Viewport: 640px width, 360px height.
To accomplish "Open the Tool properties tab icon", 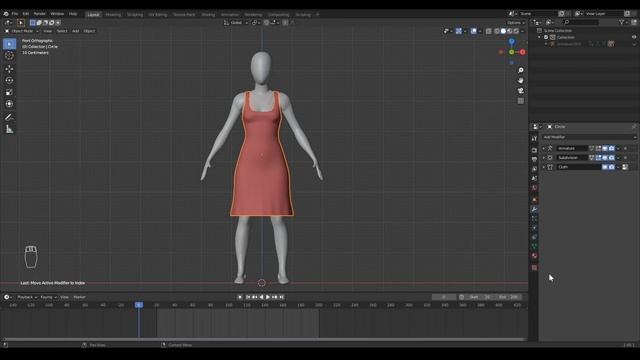I will point(534,139).
